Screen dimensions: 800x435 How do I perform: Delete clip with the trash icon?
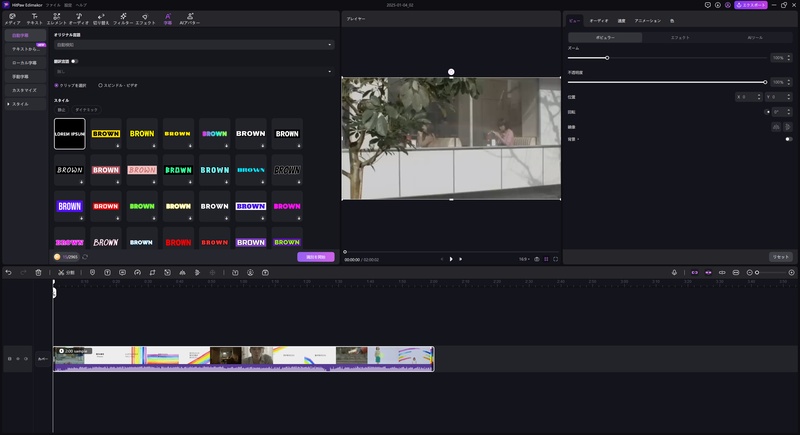pos(38,273)
